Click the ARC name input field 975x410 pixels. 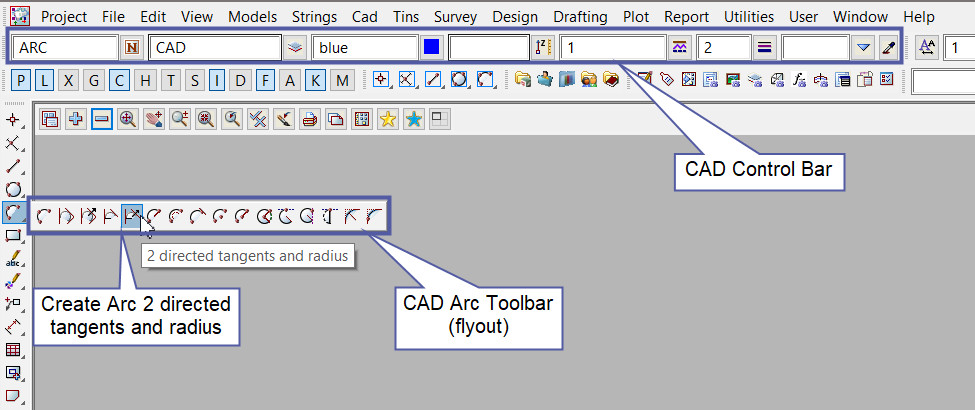click(65, 47)
